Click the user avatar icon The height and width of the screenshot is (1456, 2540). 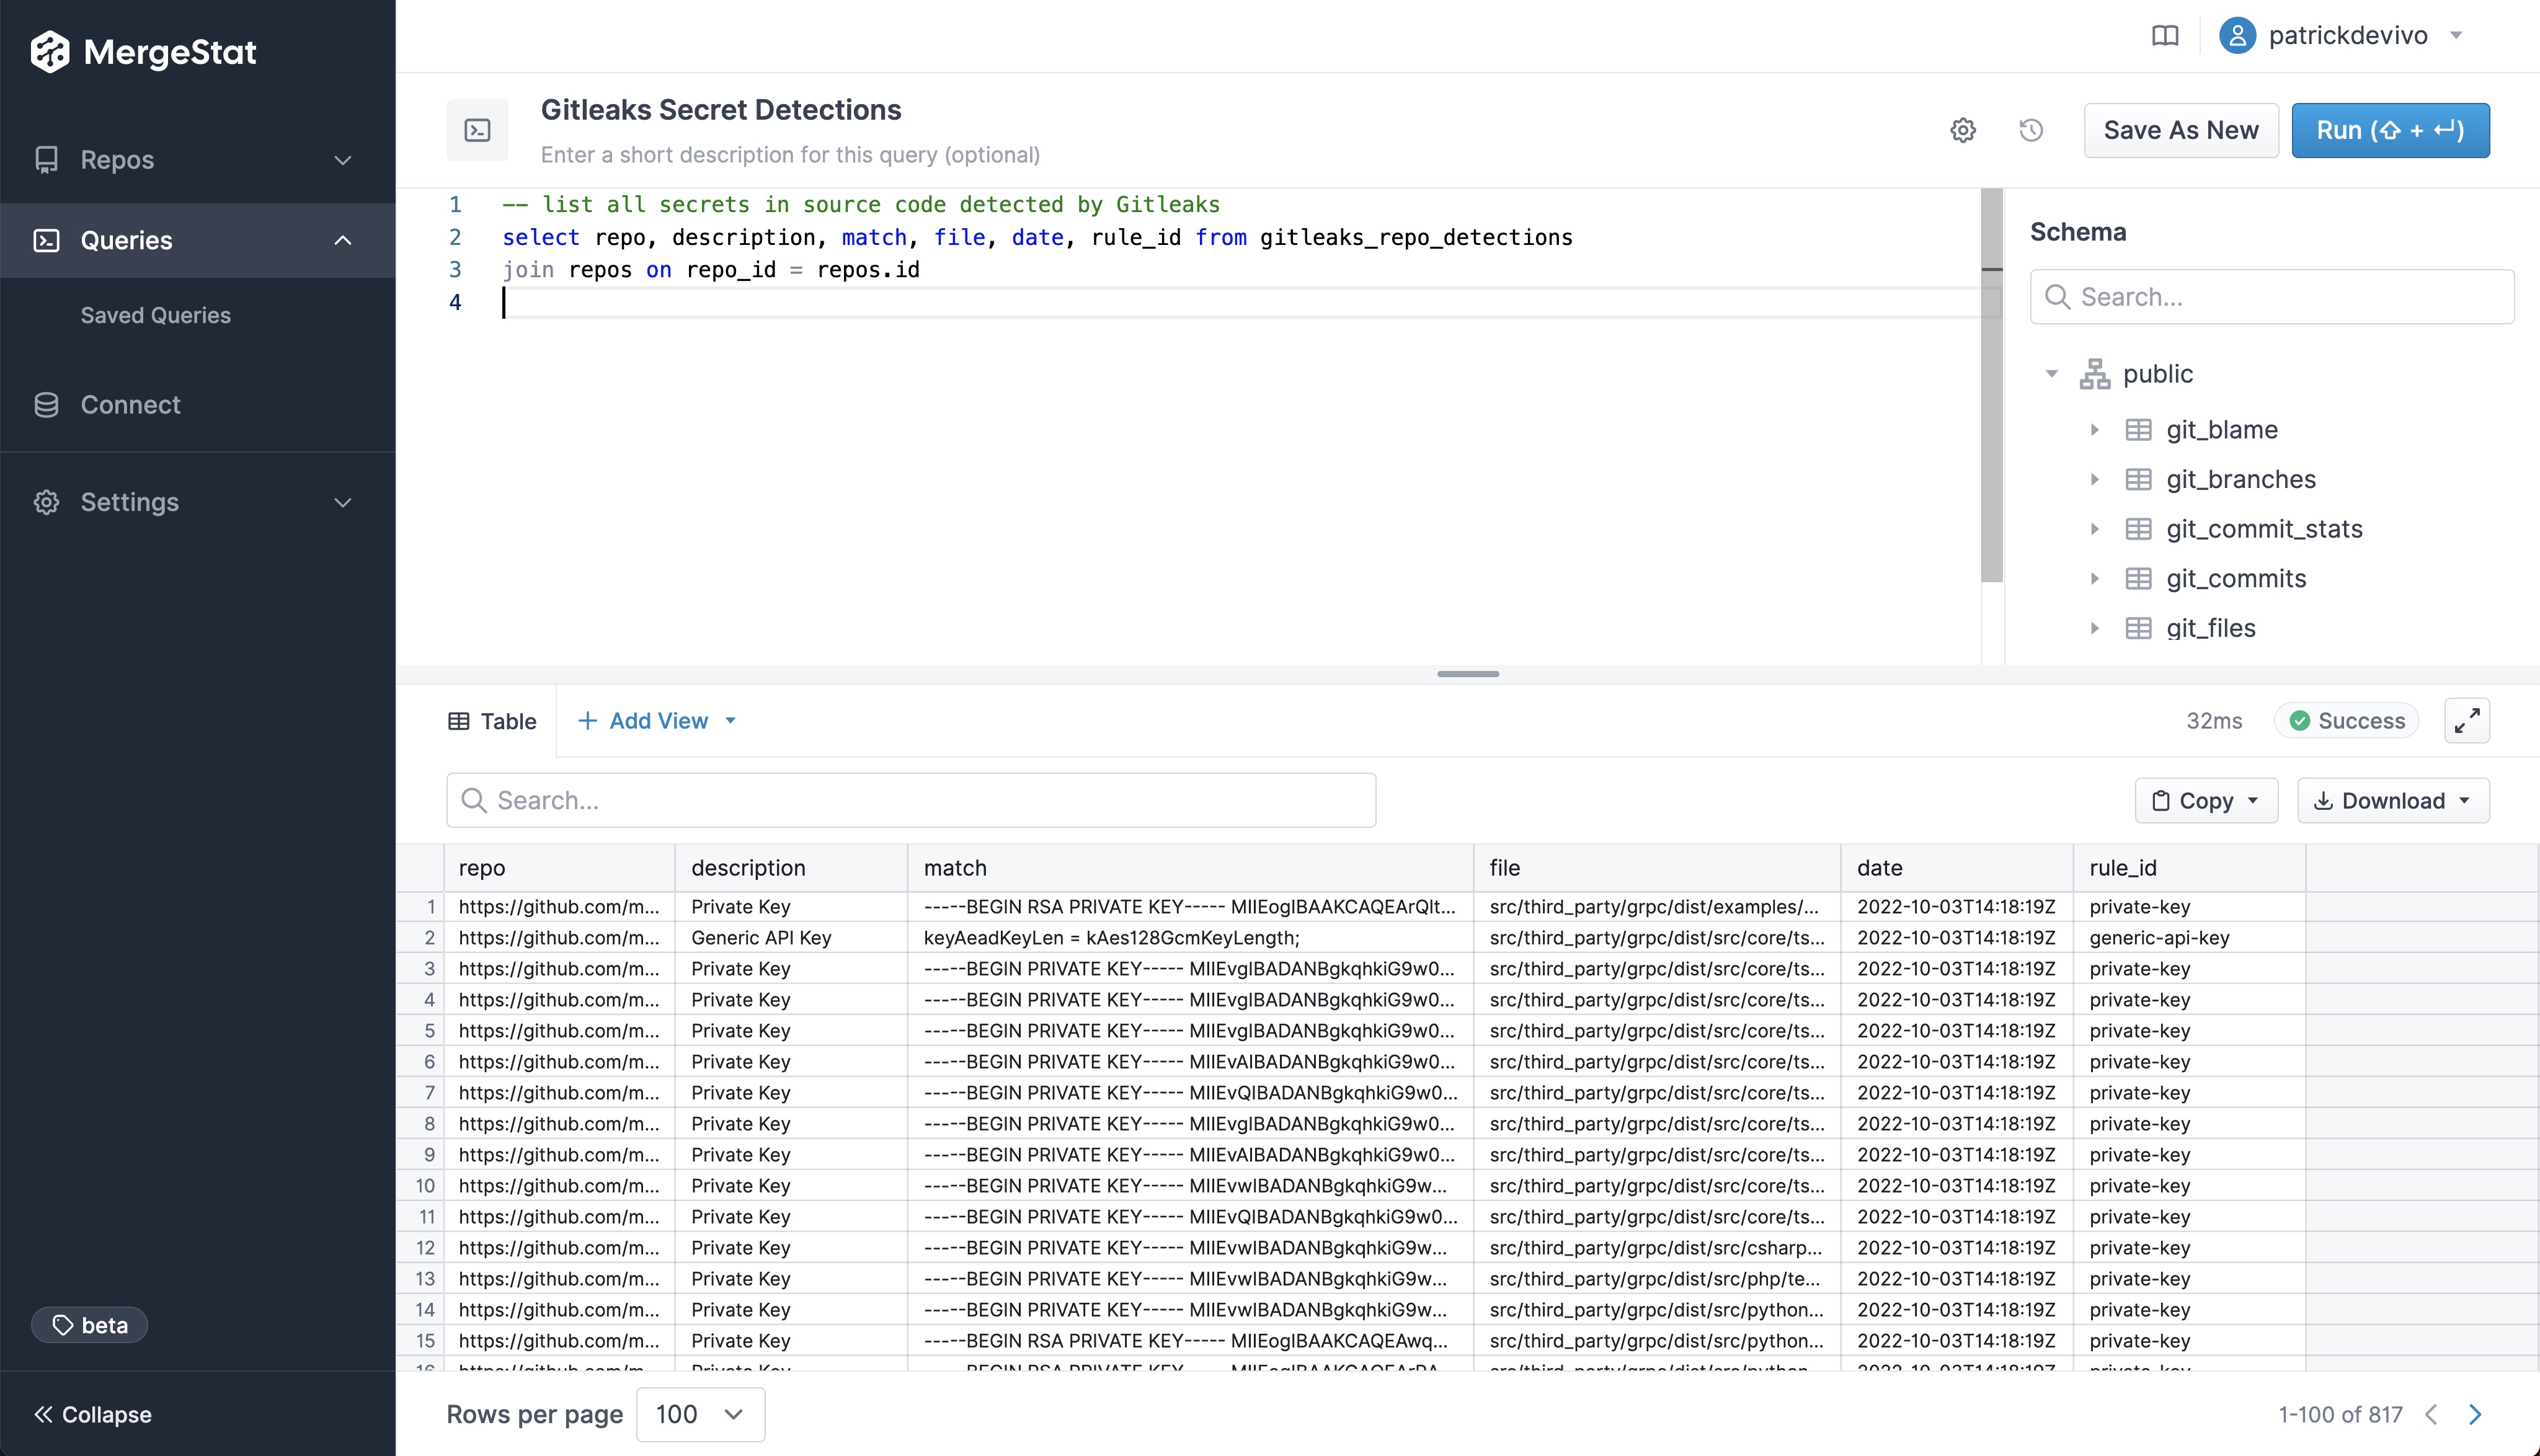tap(2237, 36)
